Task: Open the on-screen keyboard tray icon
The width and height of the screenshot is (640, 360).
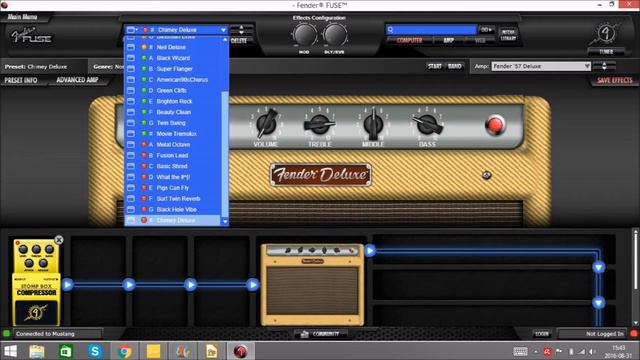Action: pyautogui.click(x=520, y=351)
